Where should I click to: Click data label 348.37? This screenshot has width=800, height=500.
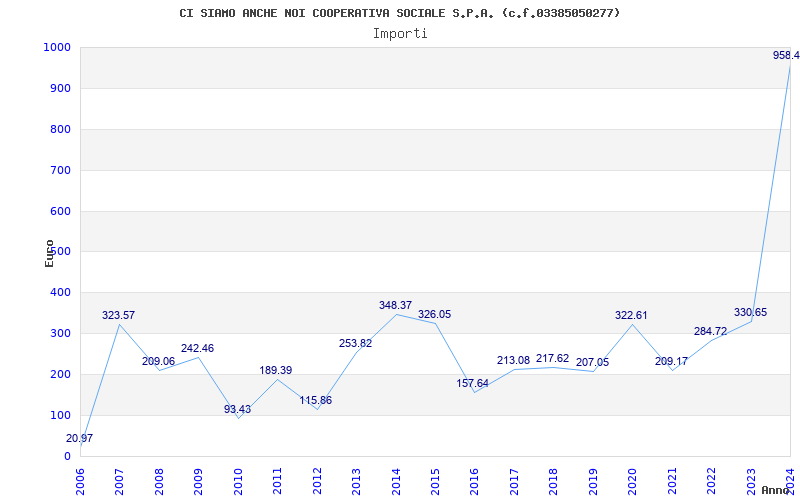[x=395, y=305]
